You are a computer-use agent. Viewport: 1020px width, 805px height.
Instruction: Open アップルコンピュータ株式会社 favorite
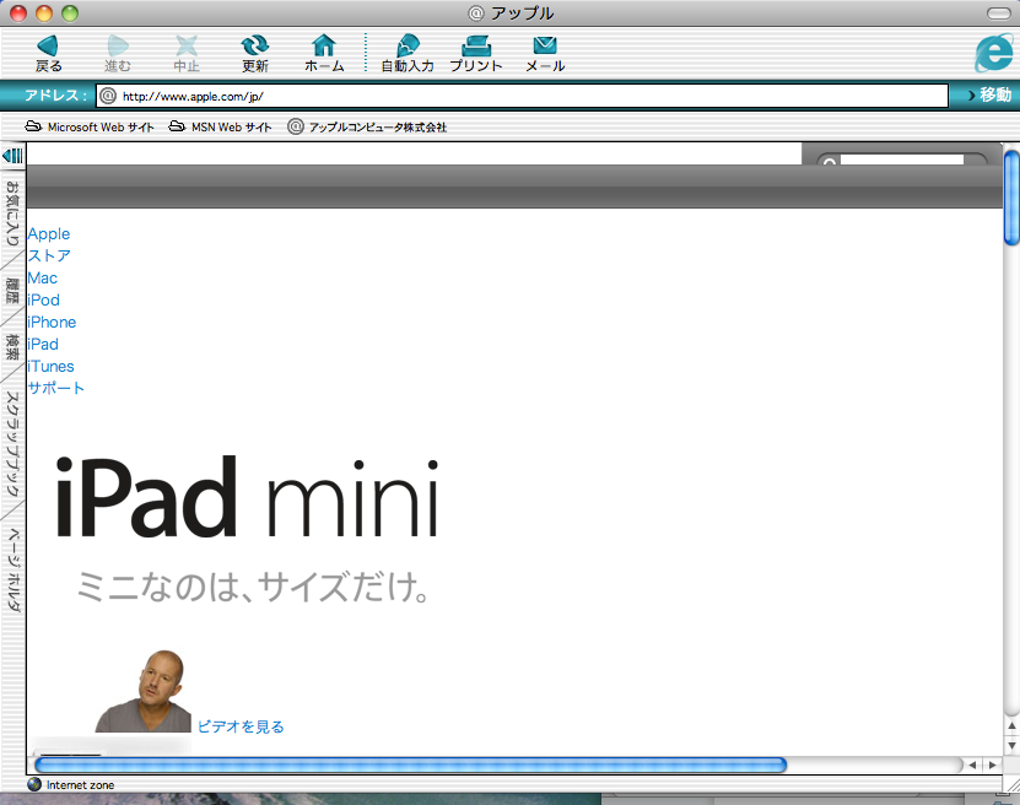(367, 127)
